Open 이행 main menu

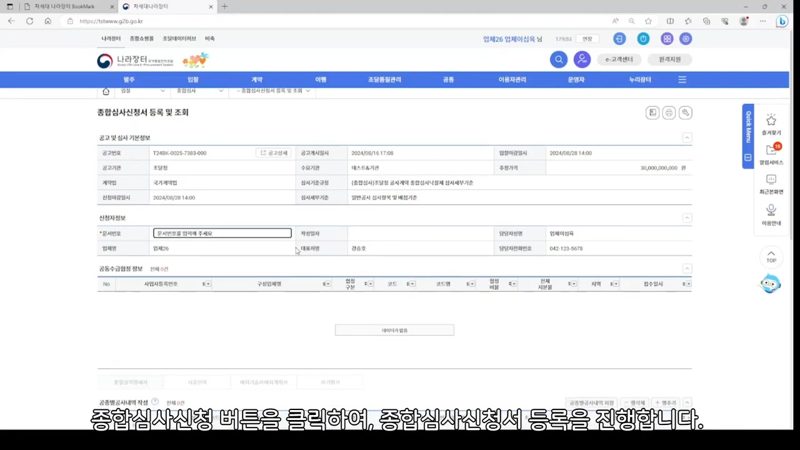(320, 80)
